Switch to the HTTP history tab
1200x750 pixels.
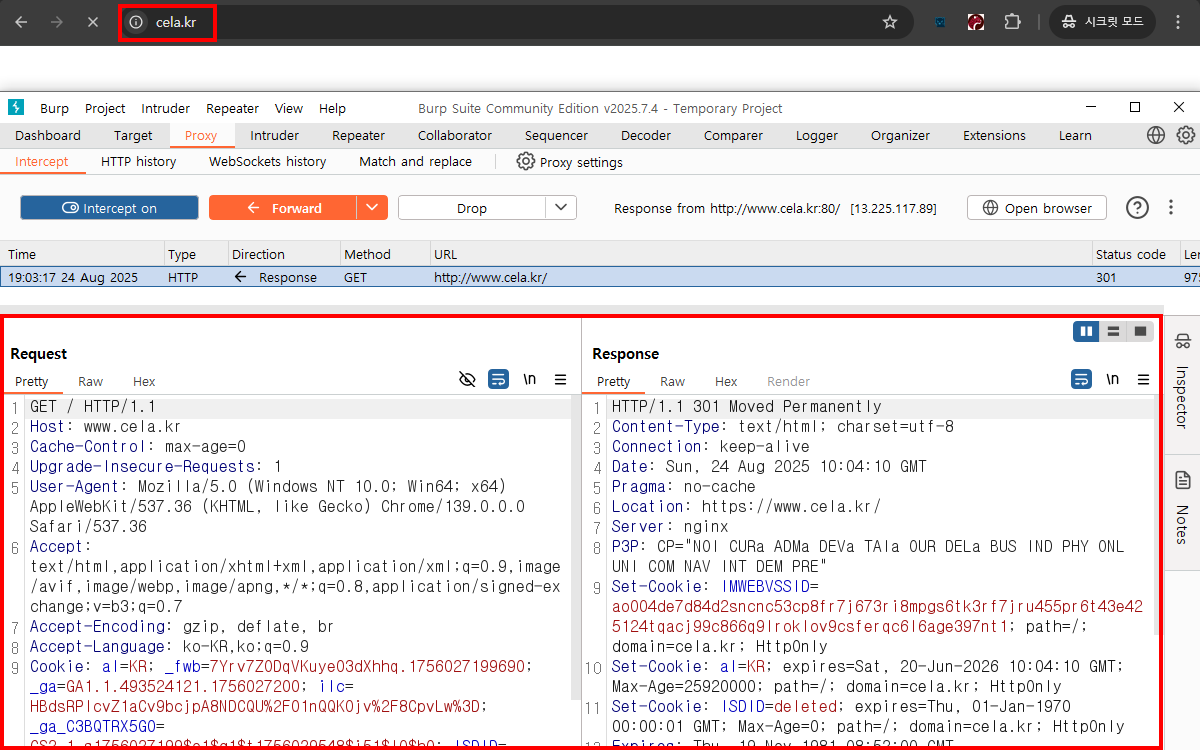click(x=138, y=161)
